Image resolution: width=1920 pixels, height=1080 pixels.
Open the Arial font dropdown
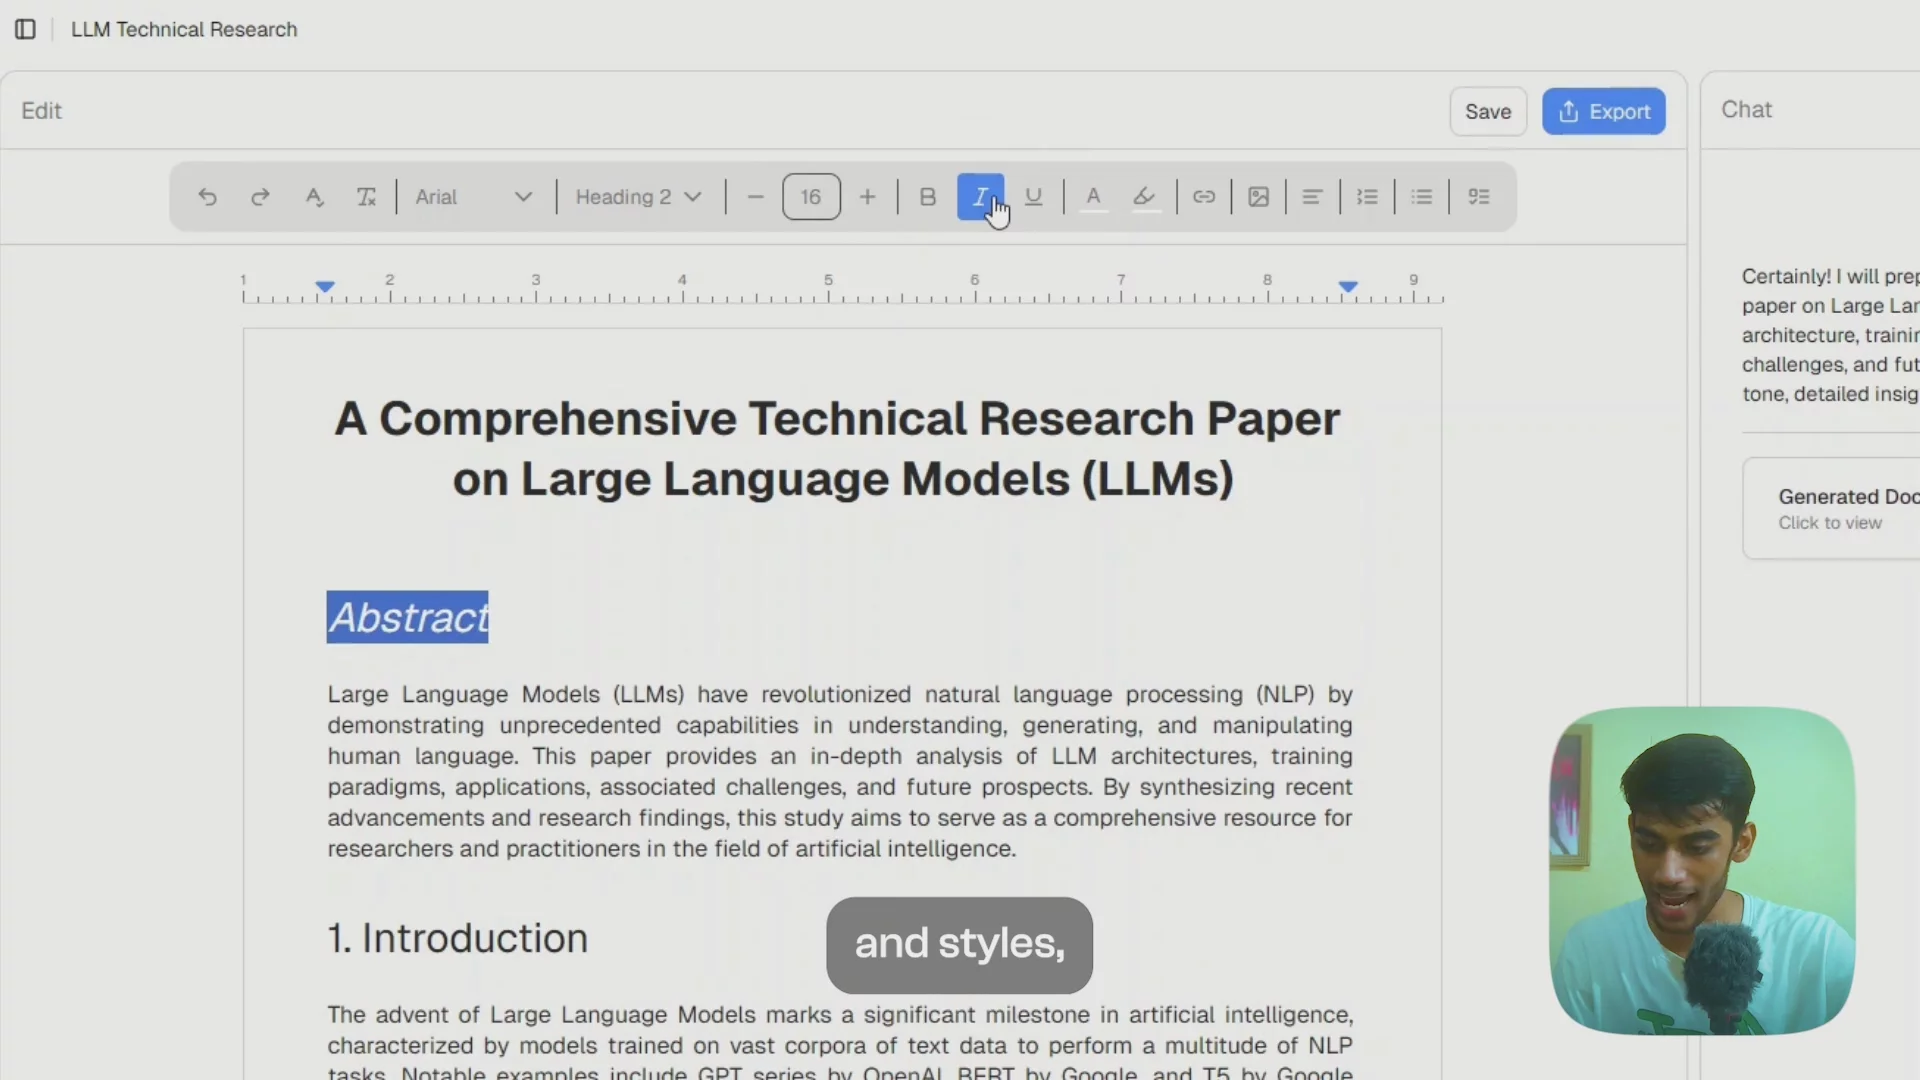pos(473,197)
